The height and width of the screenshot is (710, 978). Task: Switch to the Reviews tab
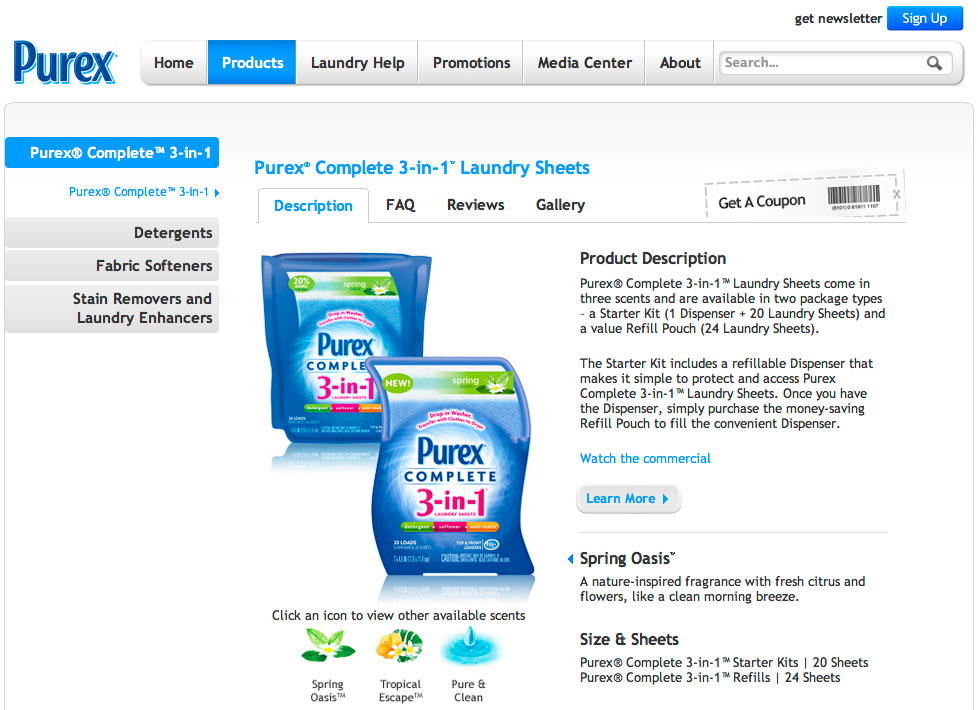pyautogui.click(x=475, y=205)
